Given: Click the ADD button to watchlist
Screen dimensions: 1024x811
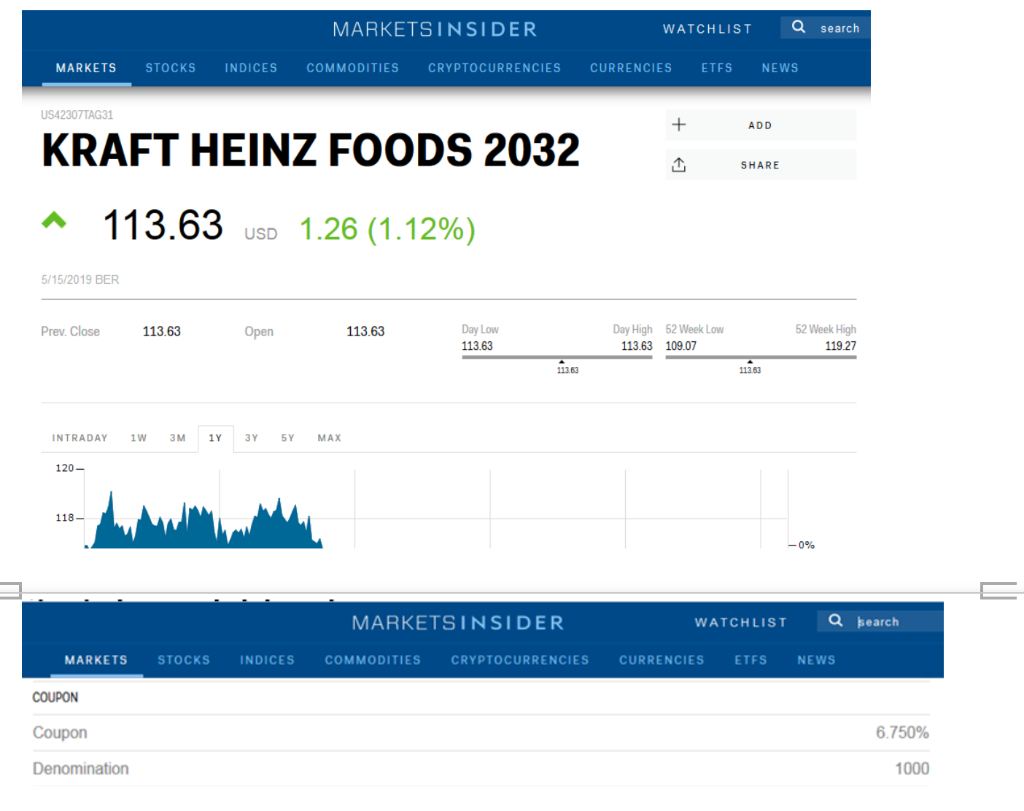Looking at the screenshot, I should pyautogui.click(x=760, y=124).
